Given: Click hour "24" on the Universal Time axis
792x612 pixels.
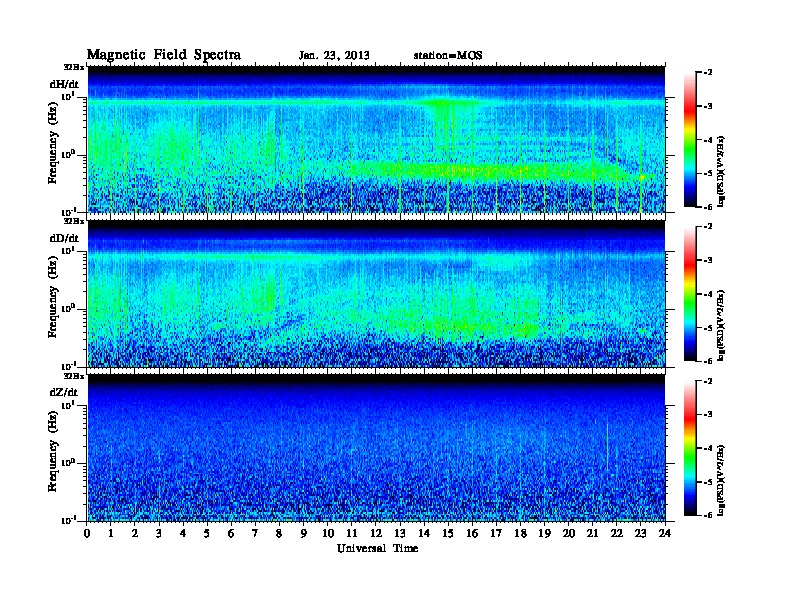Looking at the screenshot, I should pyautogui.click(x=665, y=533).
